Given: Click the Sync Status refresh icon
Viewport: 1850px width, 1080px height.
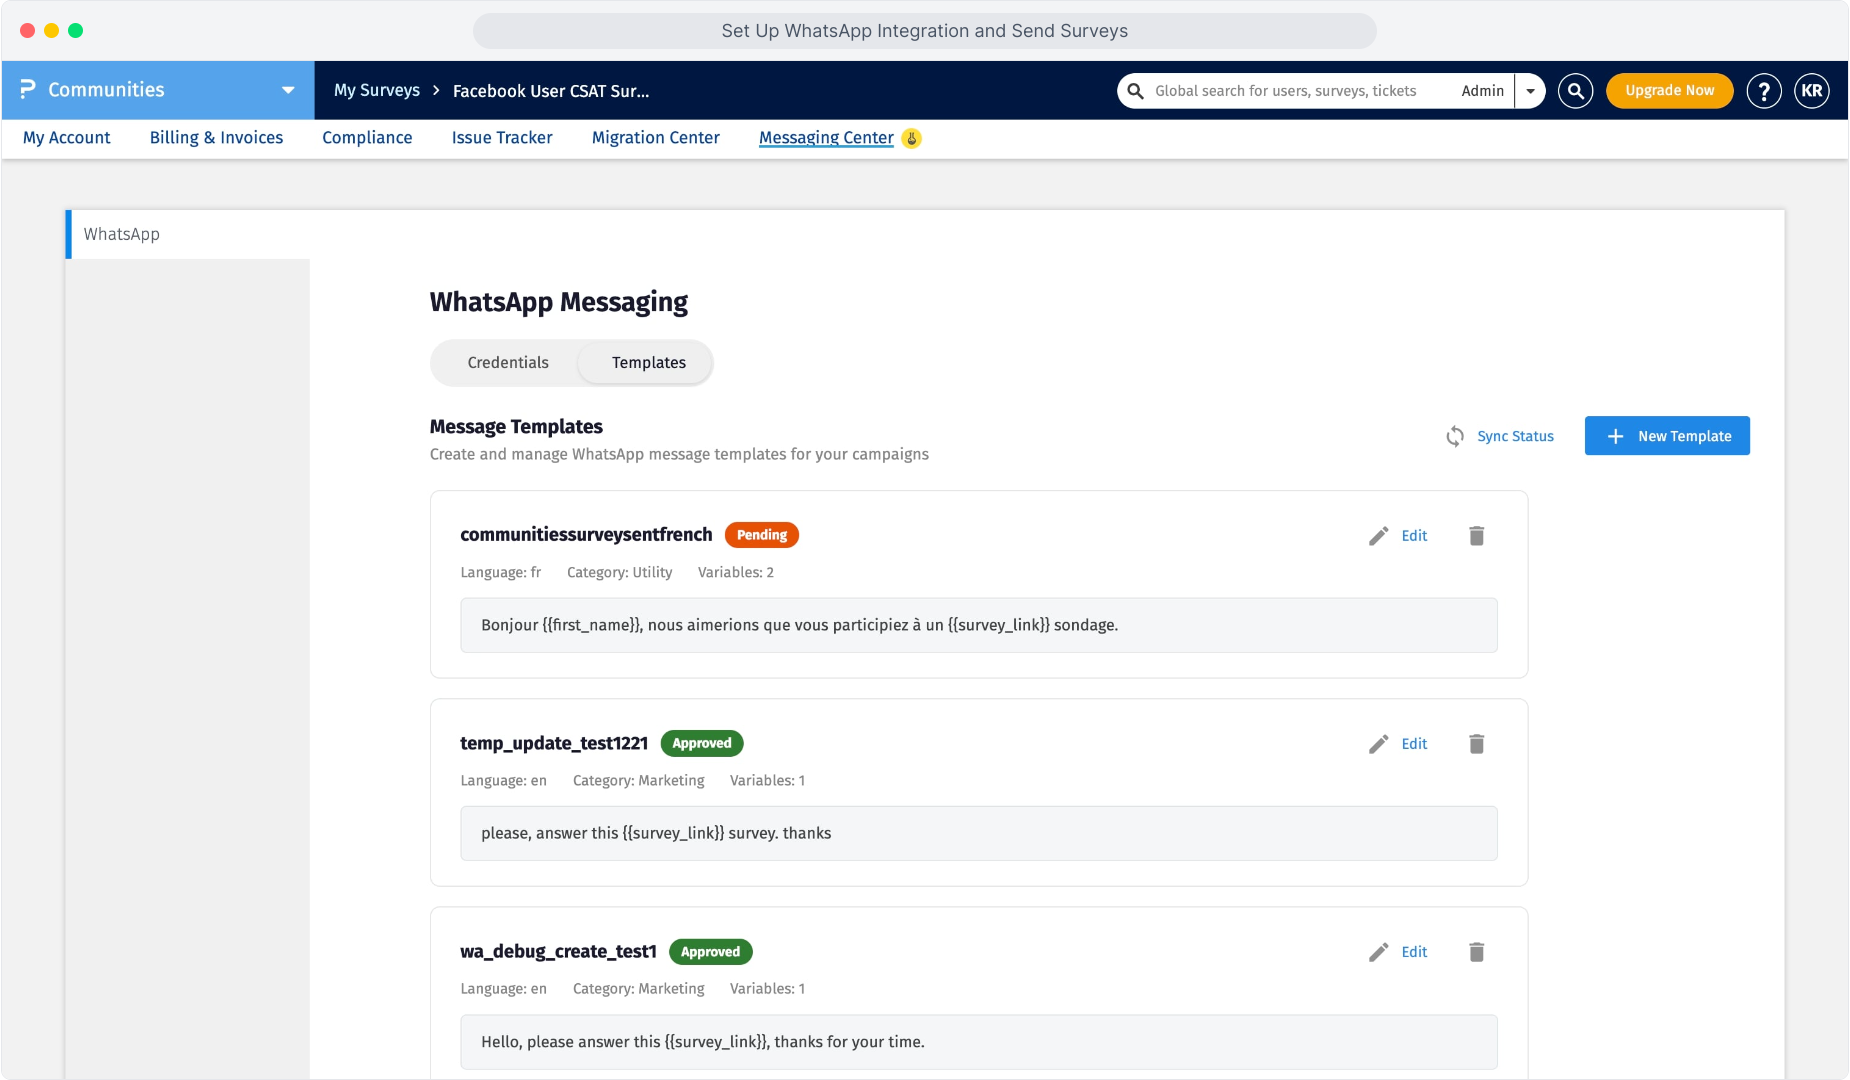Looking at the screenshot, I should click(1455, 436).
